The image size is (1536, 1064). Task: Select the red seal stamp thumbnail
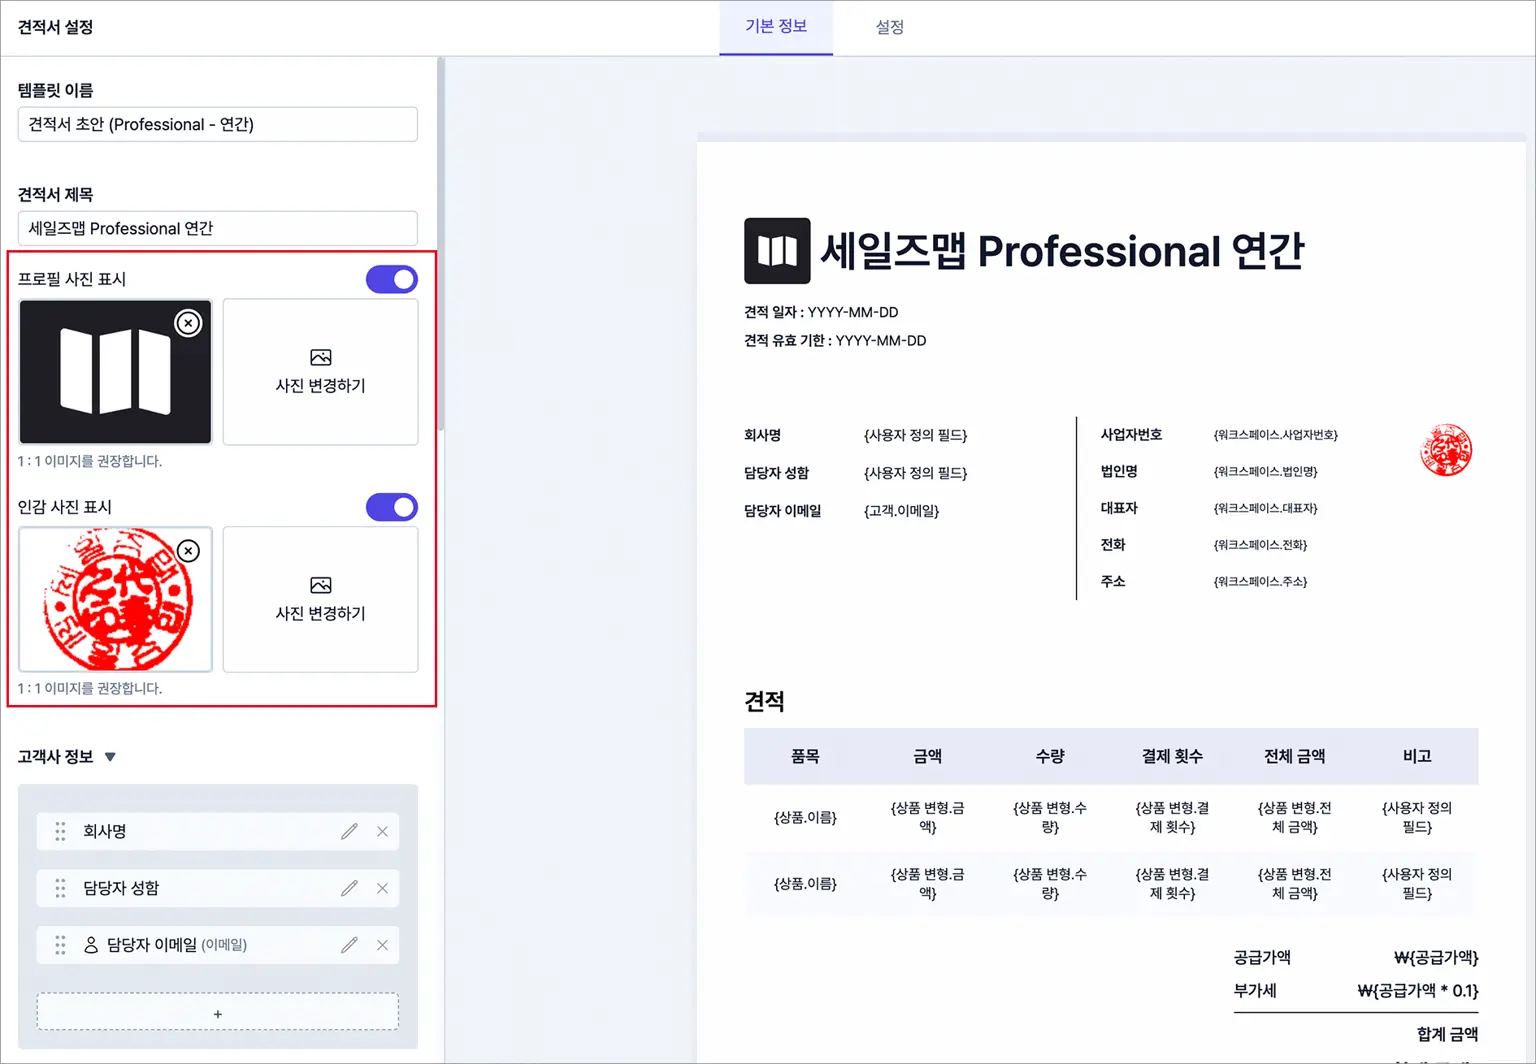115,600
